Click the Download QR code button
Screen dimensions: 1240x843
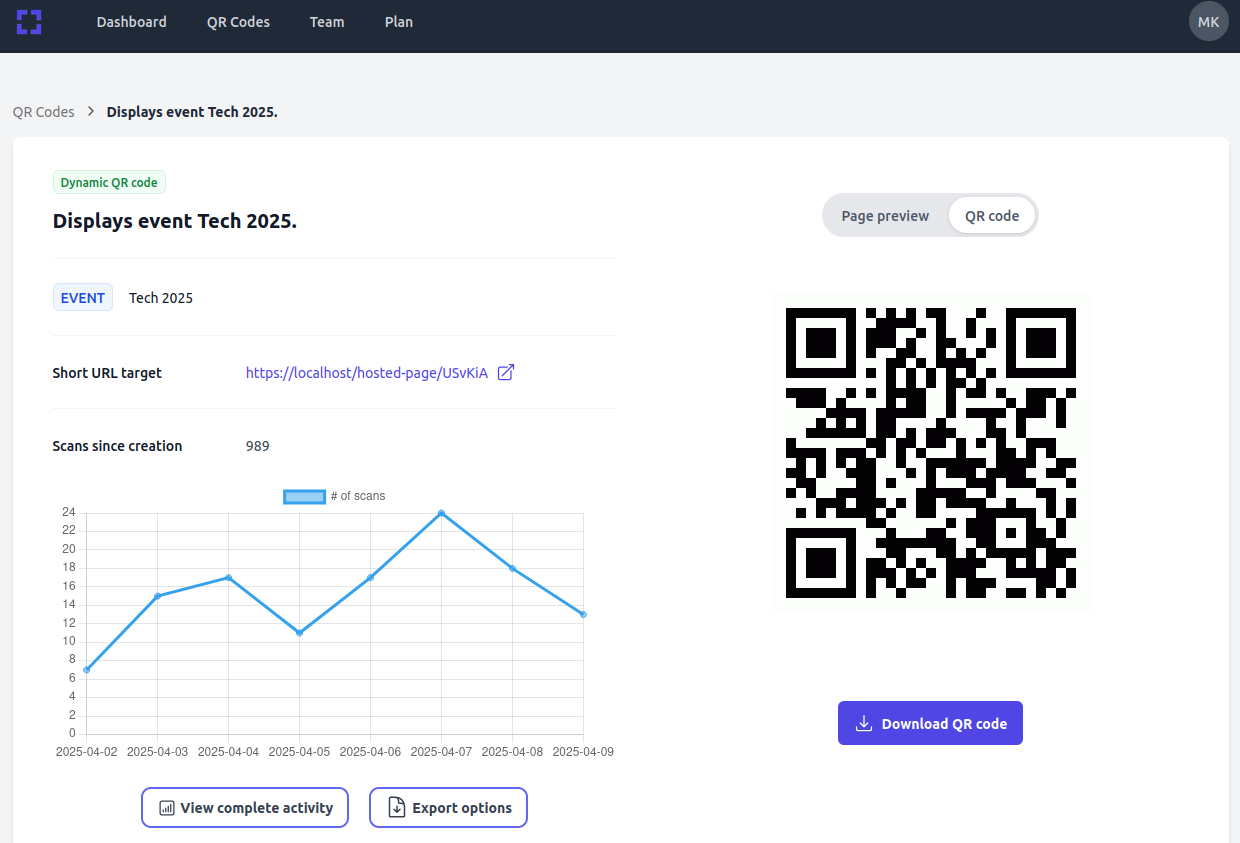click(x=930, y=723)
